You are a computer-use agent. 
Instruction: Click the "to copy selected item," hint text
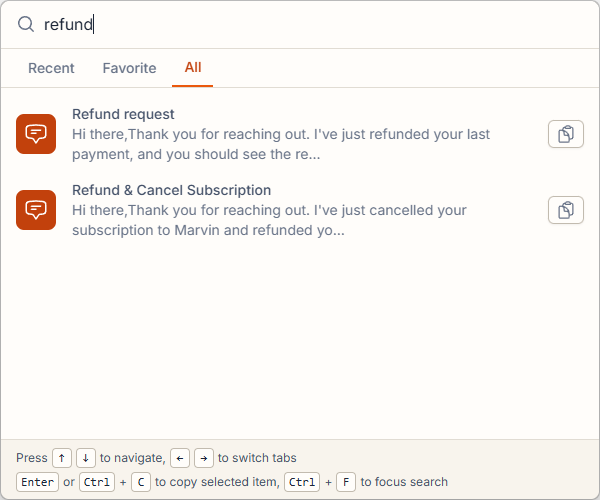coord(217,482)
